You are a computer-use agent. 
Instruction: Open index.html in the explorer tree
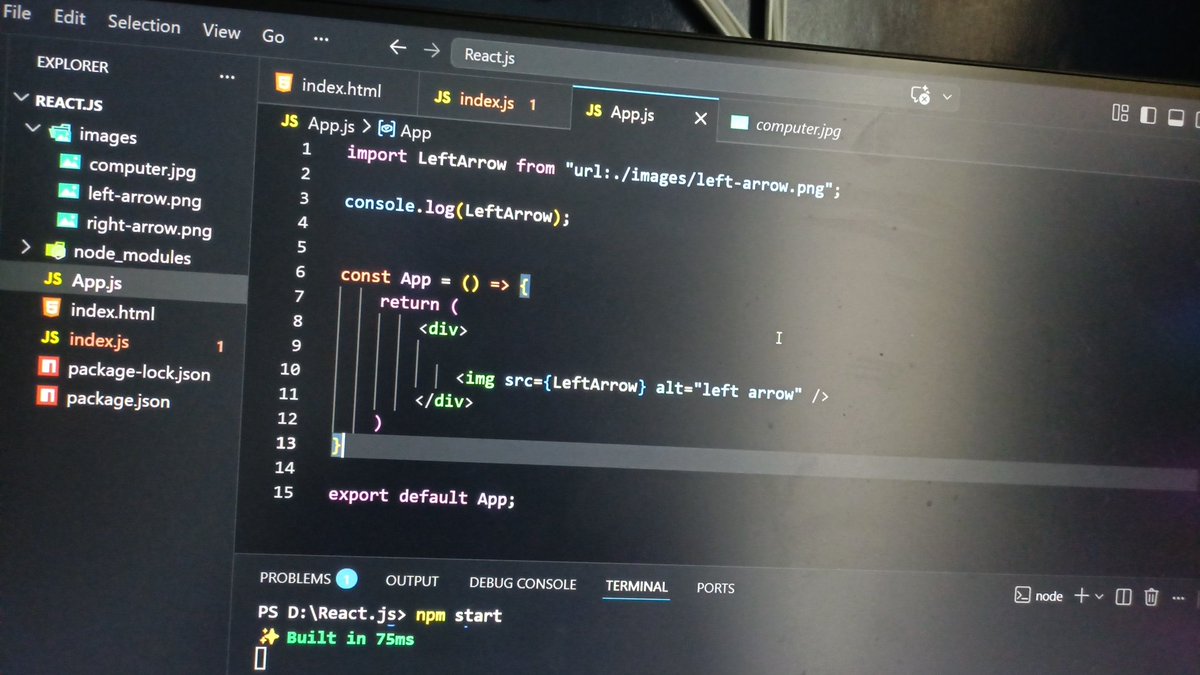112,312
